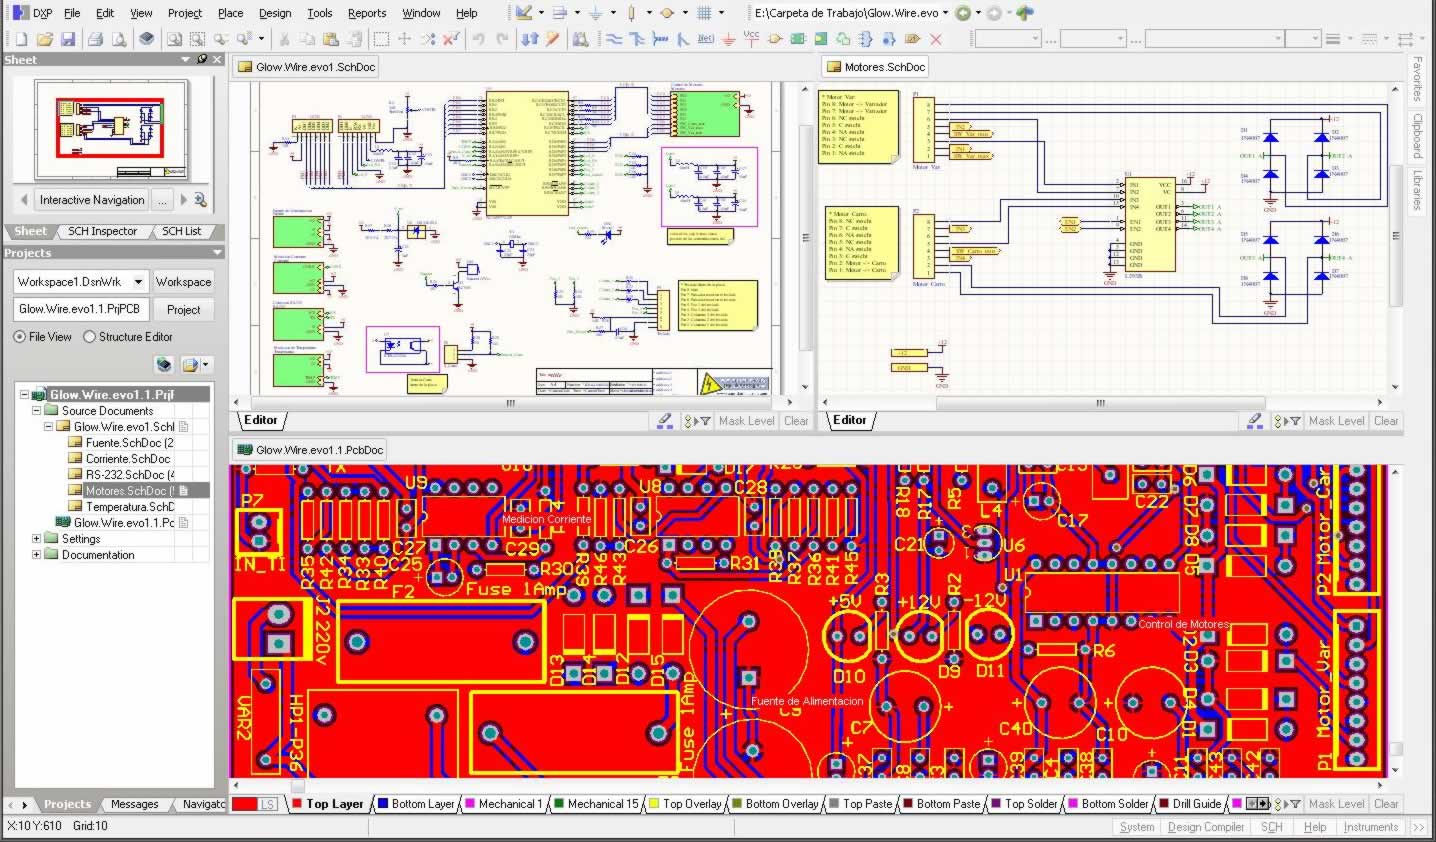This screenshot has height=842, width=1436.
Task: Click the Workspace button
Action: (183, 282)
